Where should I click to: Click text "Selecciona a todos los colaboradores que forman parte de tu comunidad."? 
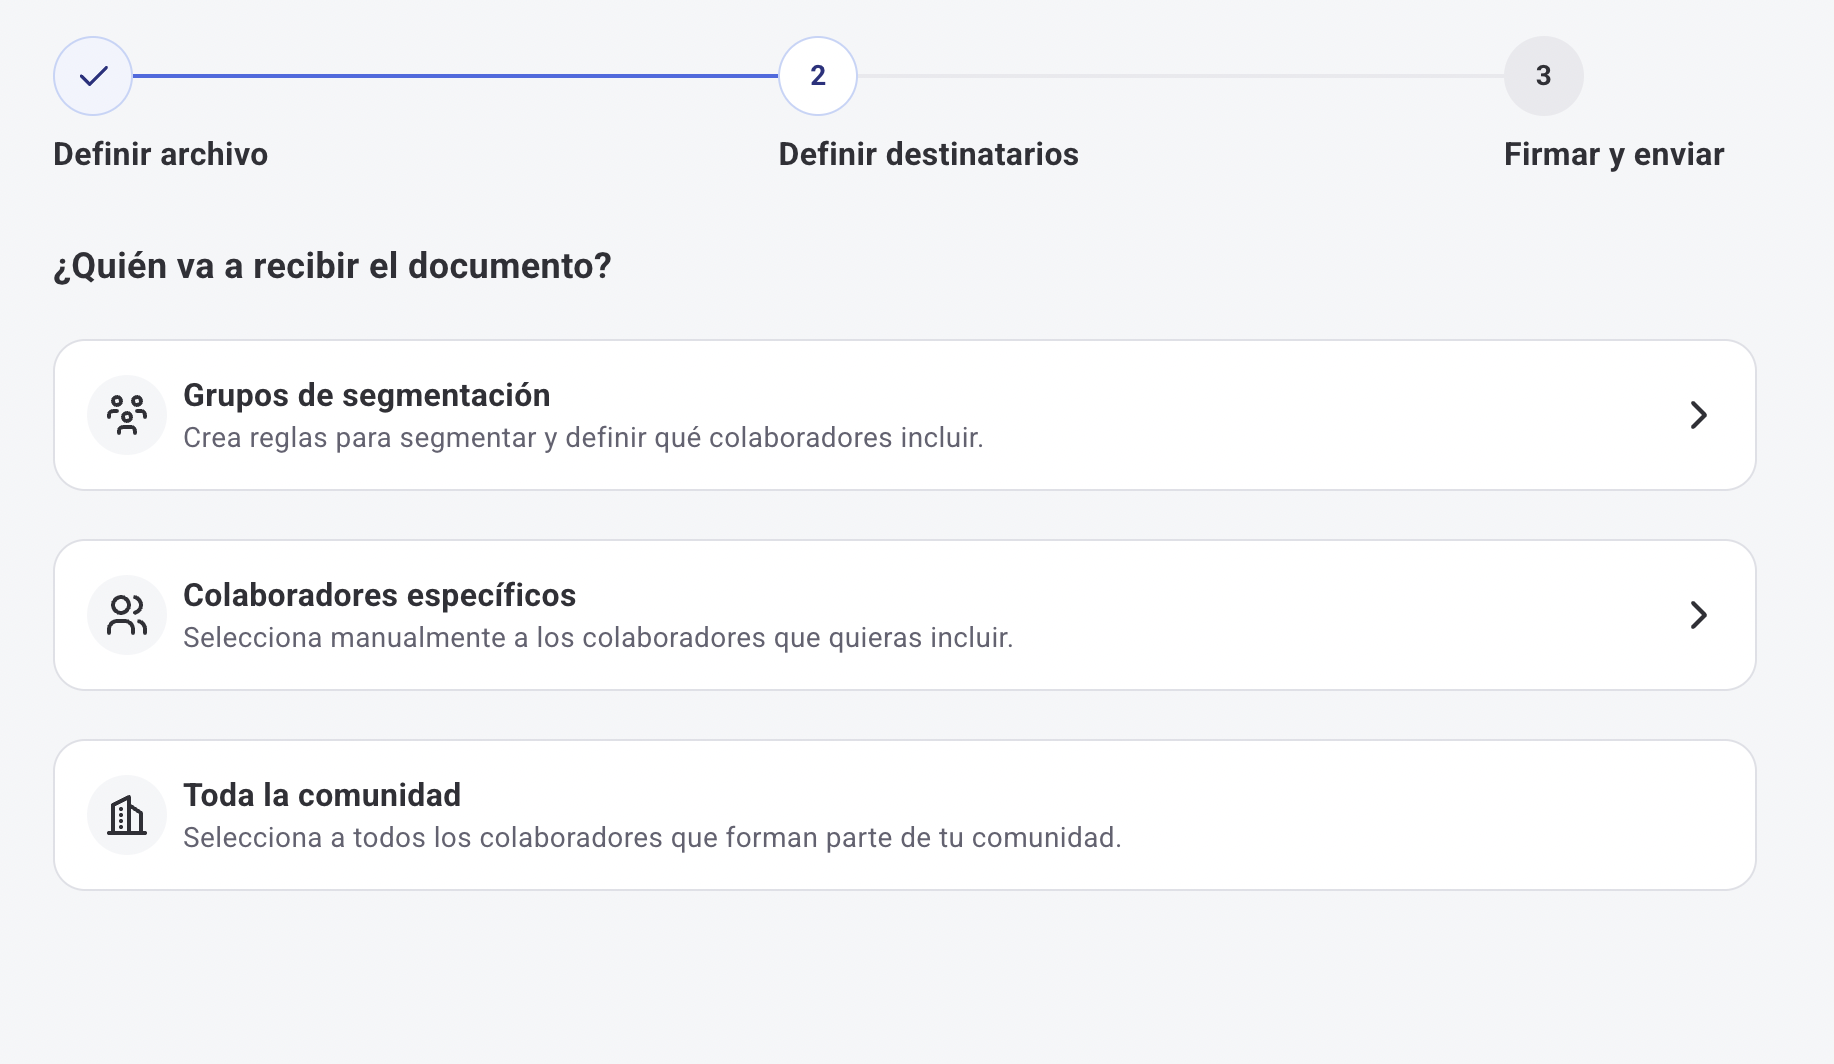[652, 838]
